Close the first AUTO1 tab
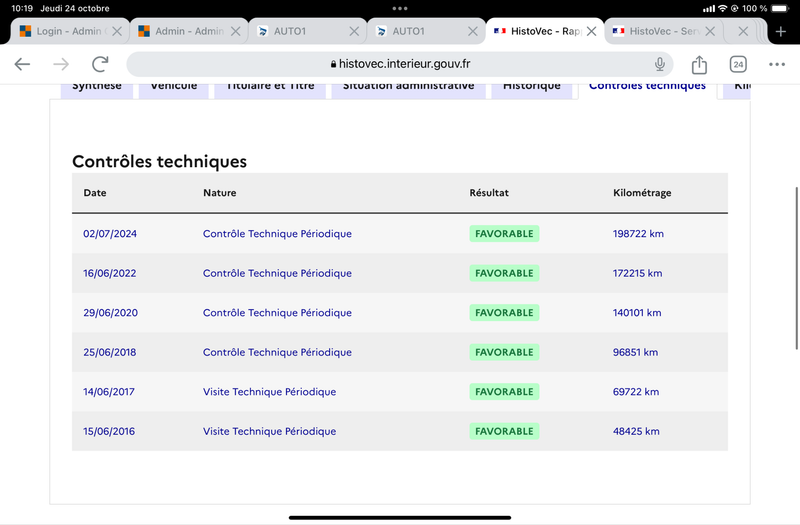800x525 pixels. [354, 32]
